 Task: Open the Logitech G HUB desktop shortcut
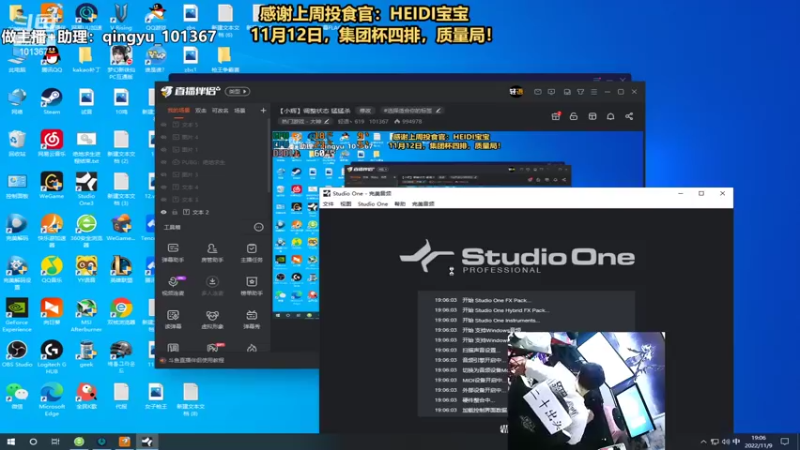[52, 357]
